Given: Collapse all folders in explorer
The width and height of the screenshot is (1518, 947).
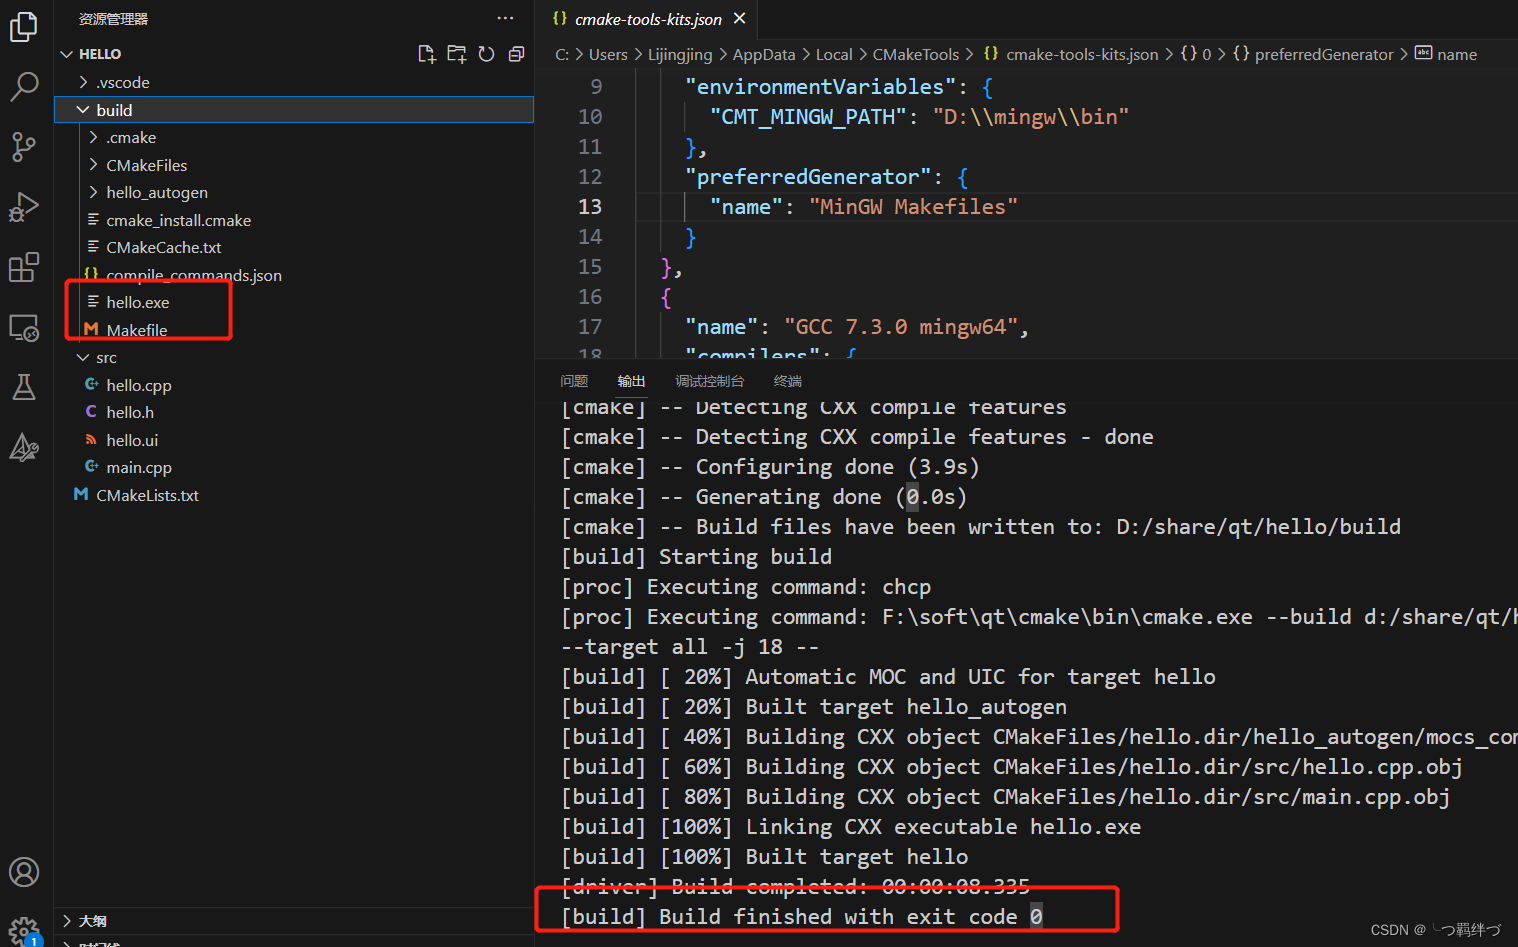Looking at the screenshot, I should pyautogui.click(x=516, y=54).
